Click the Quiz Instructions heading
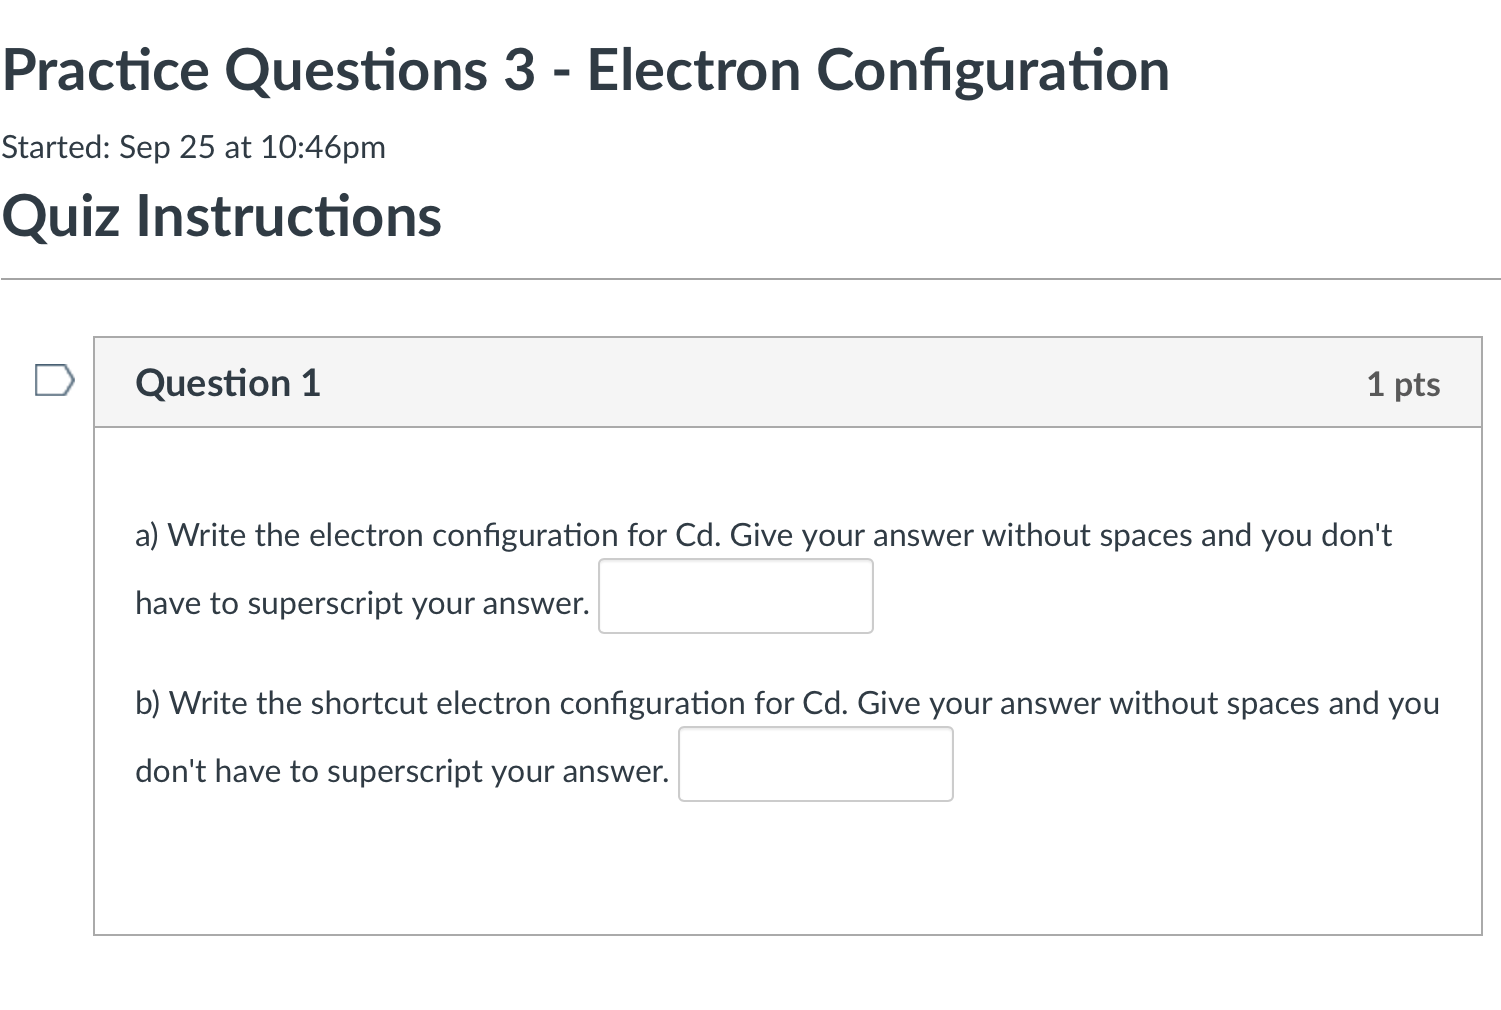The height and width of the screenshot is (1010, 1501). click(x=221, y=216)
